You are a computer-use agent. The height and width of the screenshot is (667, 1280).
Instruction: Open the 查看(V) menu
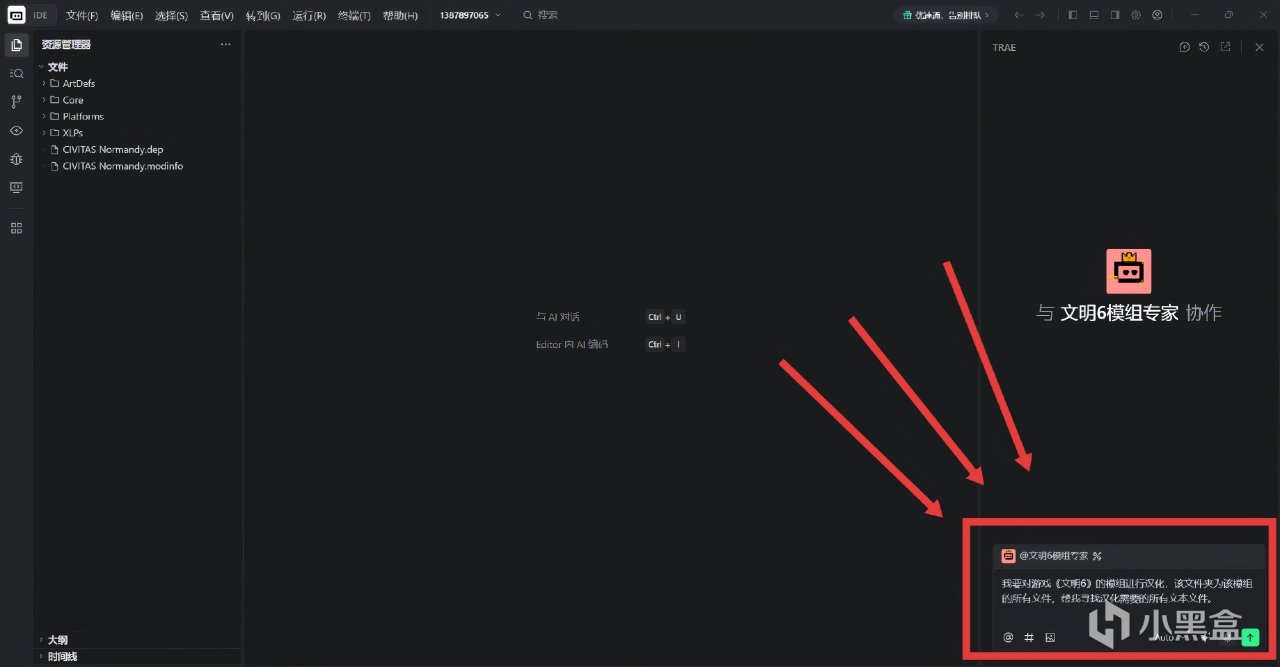216,15
